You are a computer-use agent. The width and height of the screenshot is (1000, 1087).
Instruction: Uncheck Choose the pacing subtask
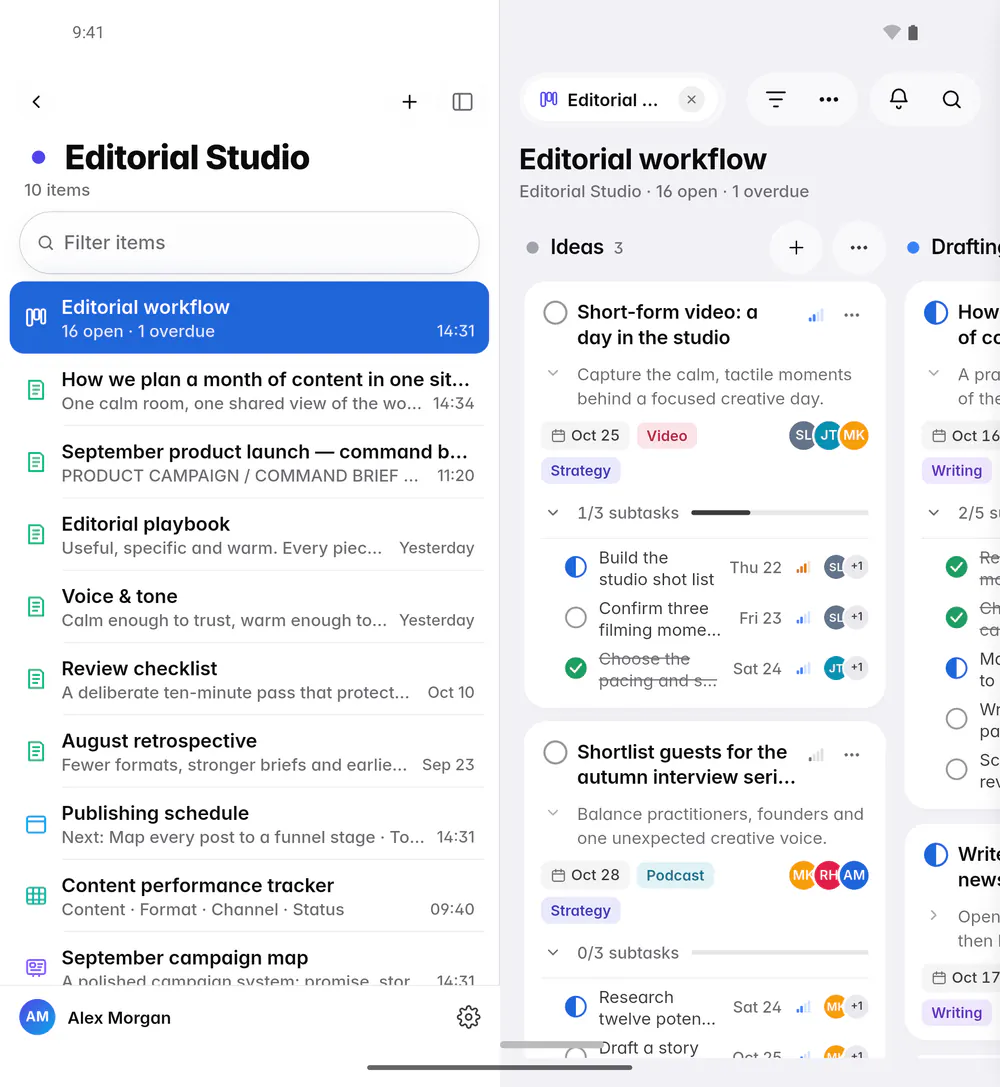point(575,668)
